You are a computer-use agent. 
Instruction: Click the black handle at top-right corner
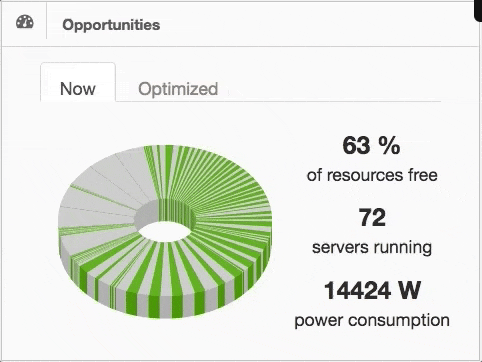tap(478, 10)
